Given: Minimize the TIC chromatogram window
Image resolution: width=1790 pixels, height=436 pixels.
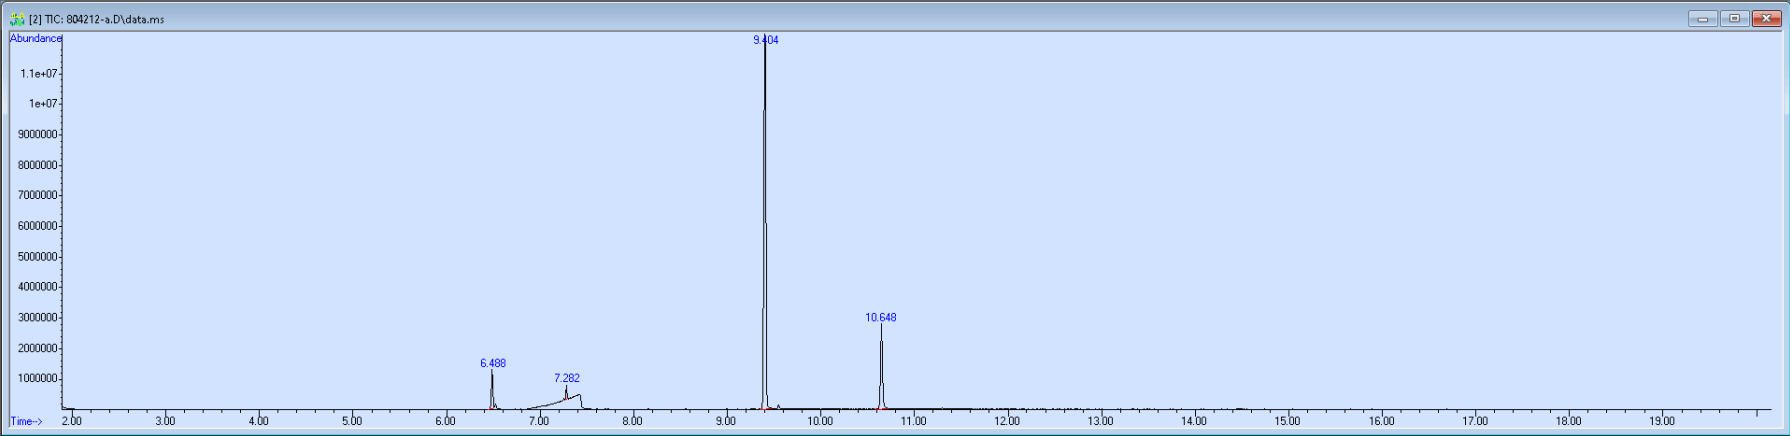Looking at the screenshot, I should point(1703,19).
